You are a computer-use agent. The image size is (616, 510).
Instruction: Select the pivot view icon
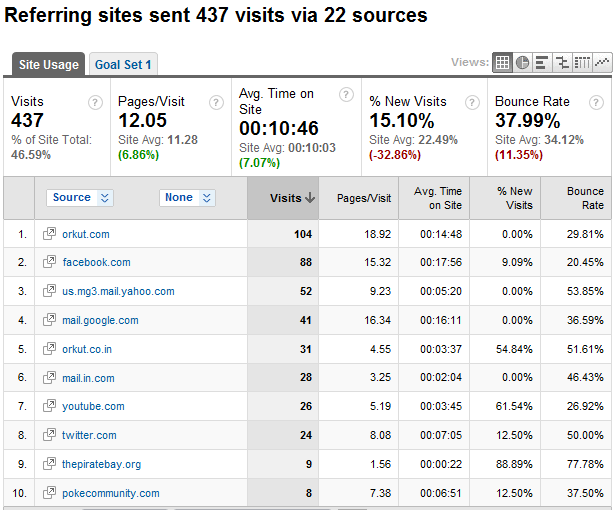coord(582,62)
